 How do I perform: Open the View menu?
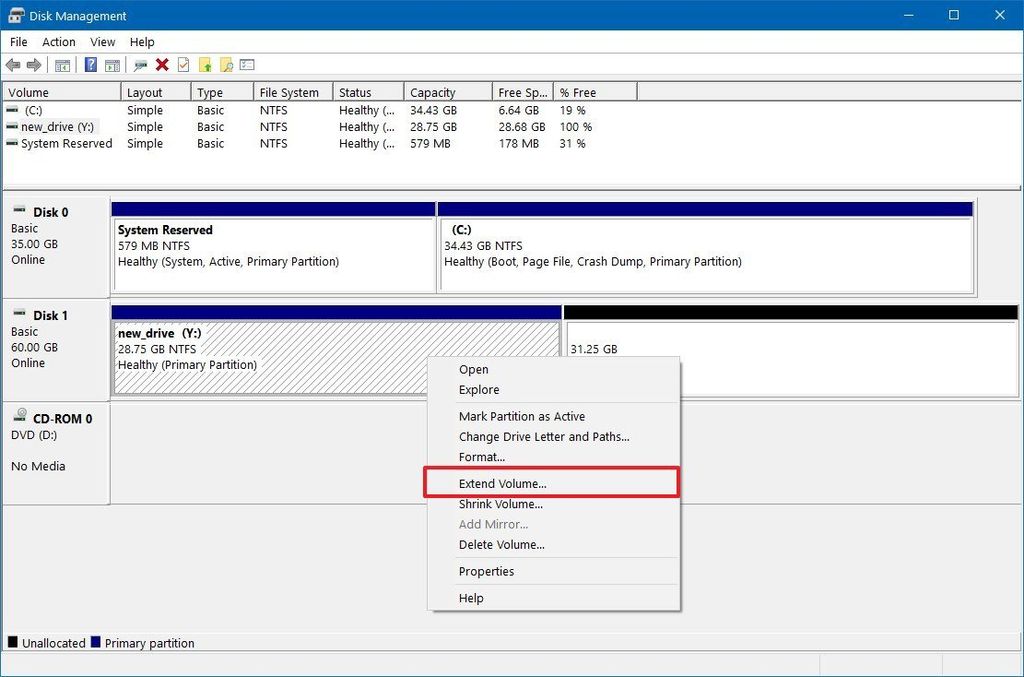coord(102,42)
